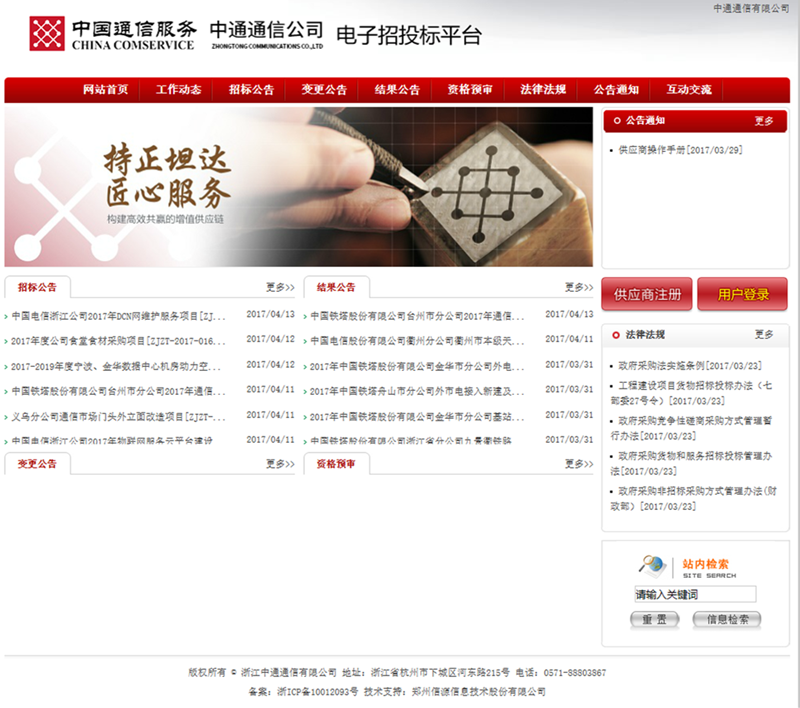Select 结果公告 in the red menu bar
The width and height of the screenshot is (800, 708).
397,90
